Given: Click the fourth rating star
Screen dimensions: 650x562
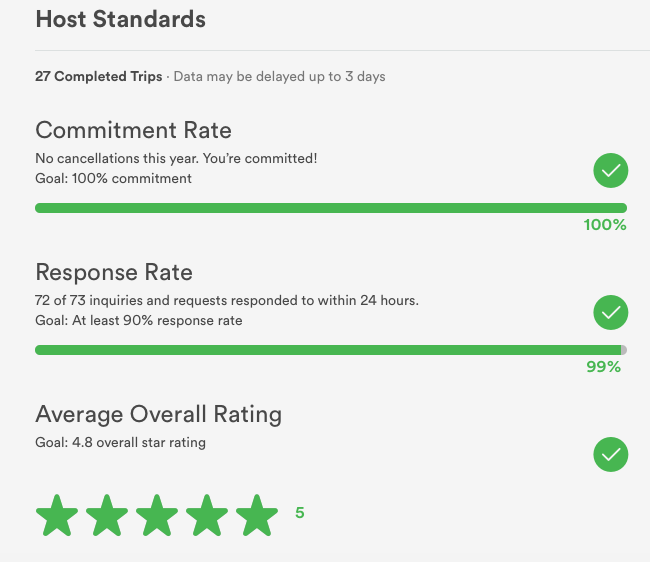Looking at the screenshot, I should coord(207,515).
